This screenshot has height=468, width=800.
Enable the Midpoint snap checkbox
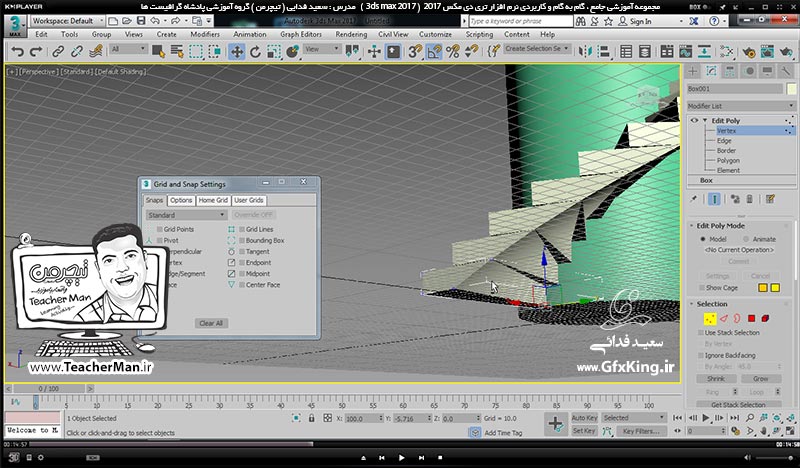(242, 274)
